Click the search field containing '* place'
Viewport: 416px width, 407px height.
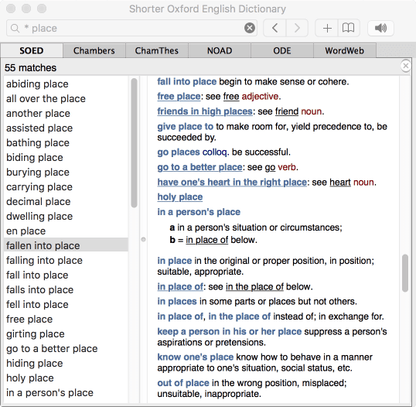click(131, 28)
